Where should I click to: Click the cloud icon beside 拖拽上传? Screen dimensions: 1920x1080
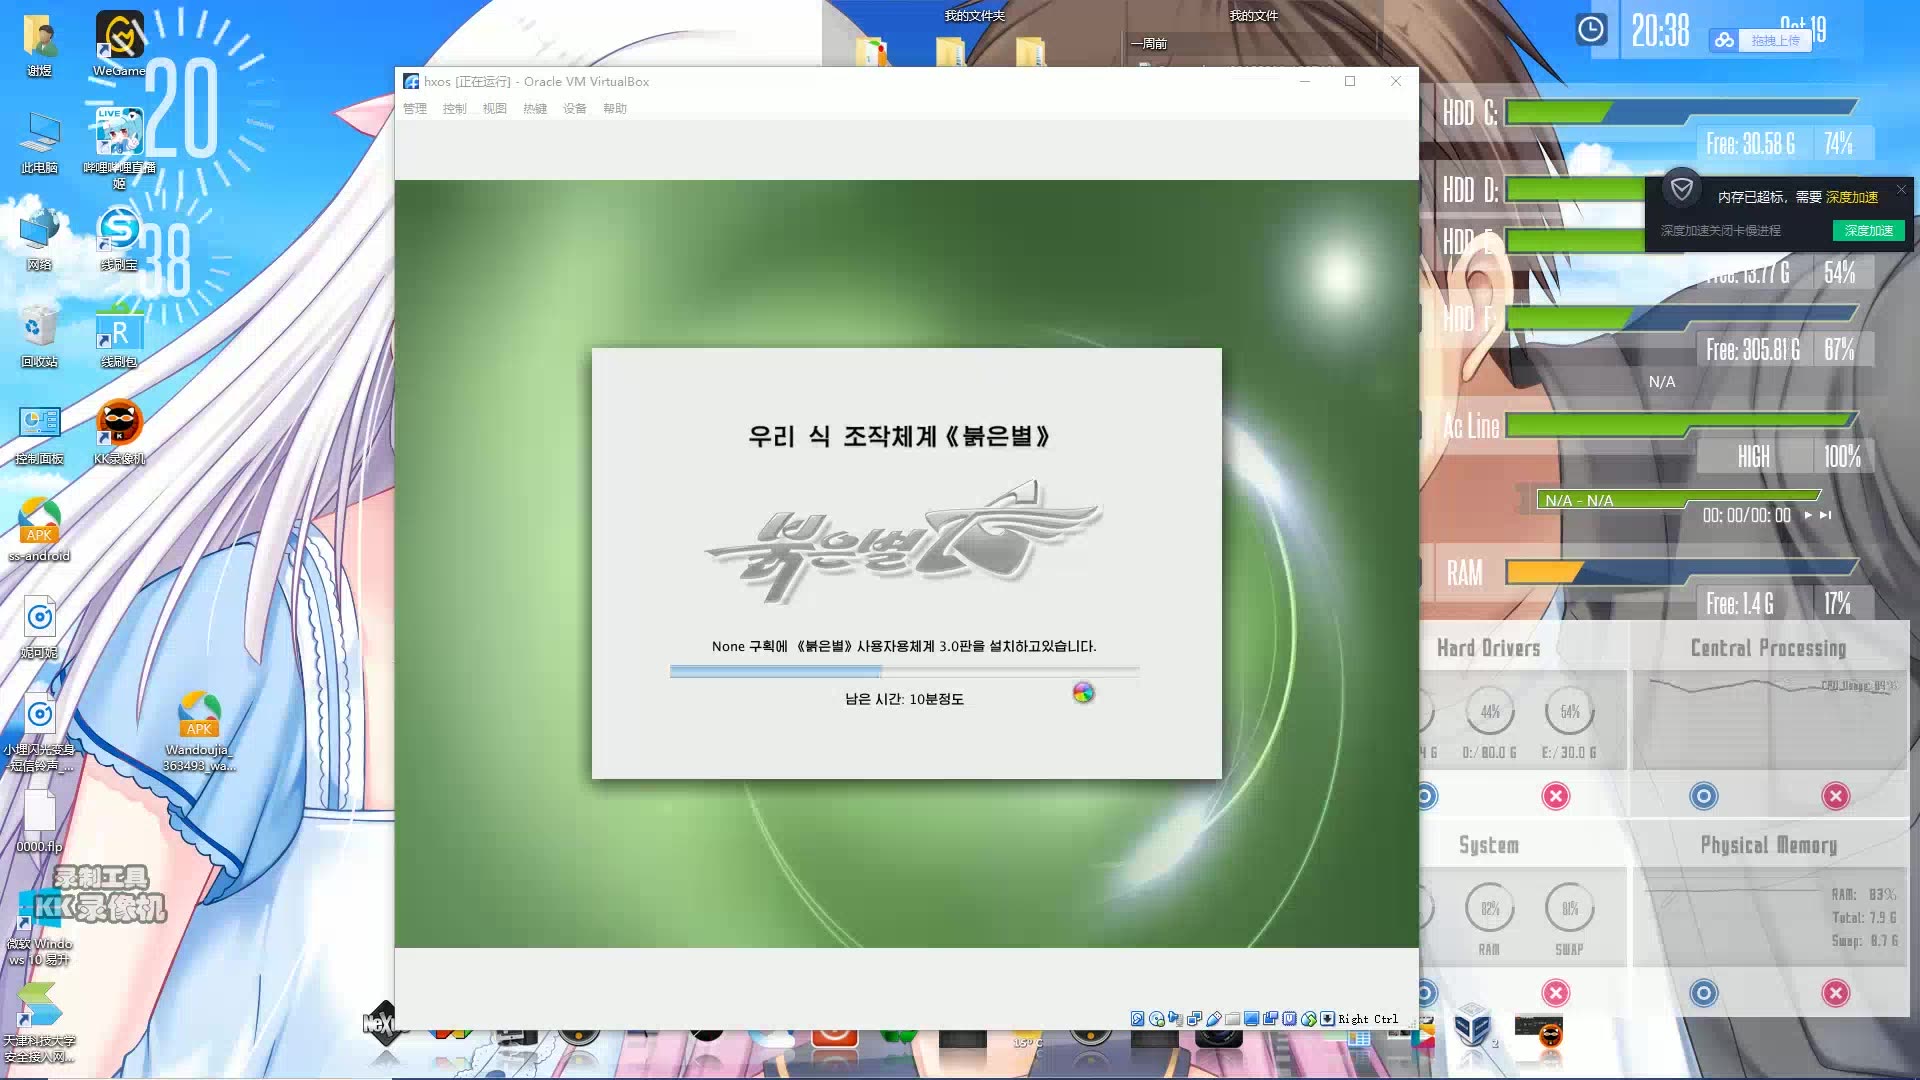pyautogui.click(x=1724, y=41)
